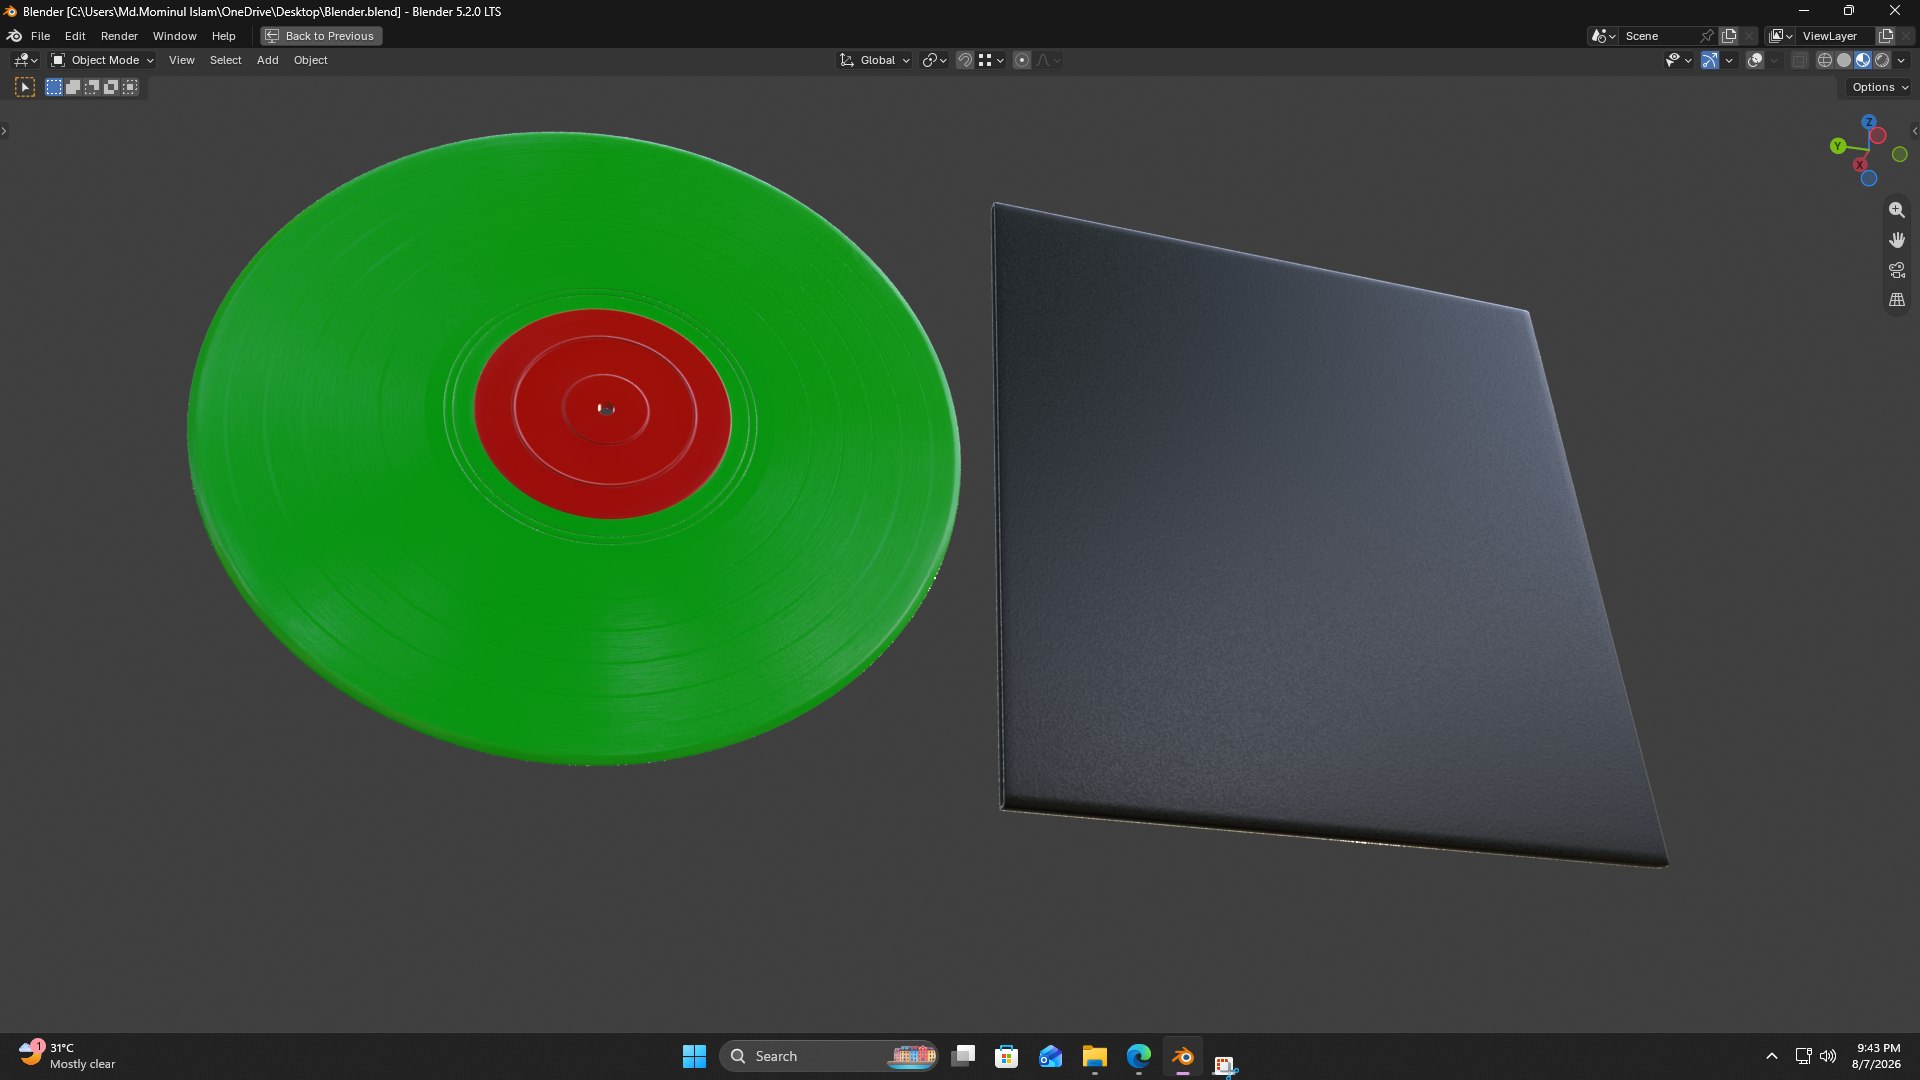1920x1080 pixels.
Task: Expand the left toolbar arrow
Action: coord(4,131)
